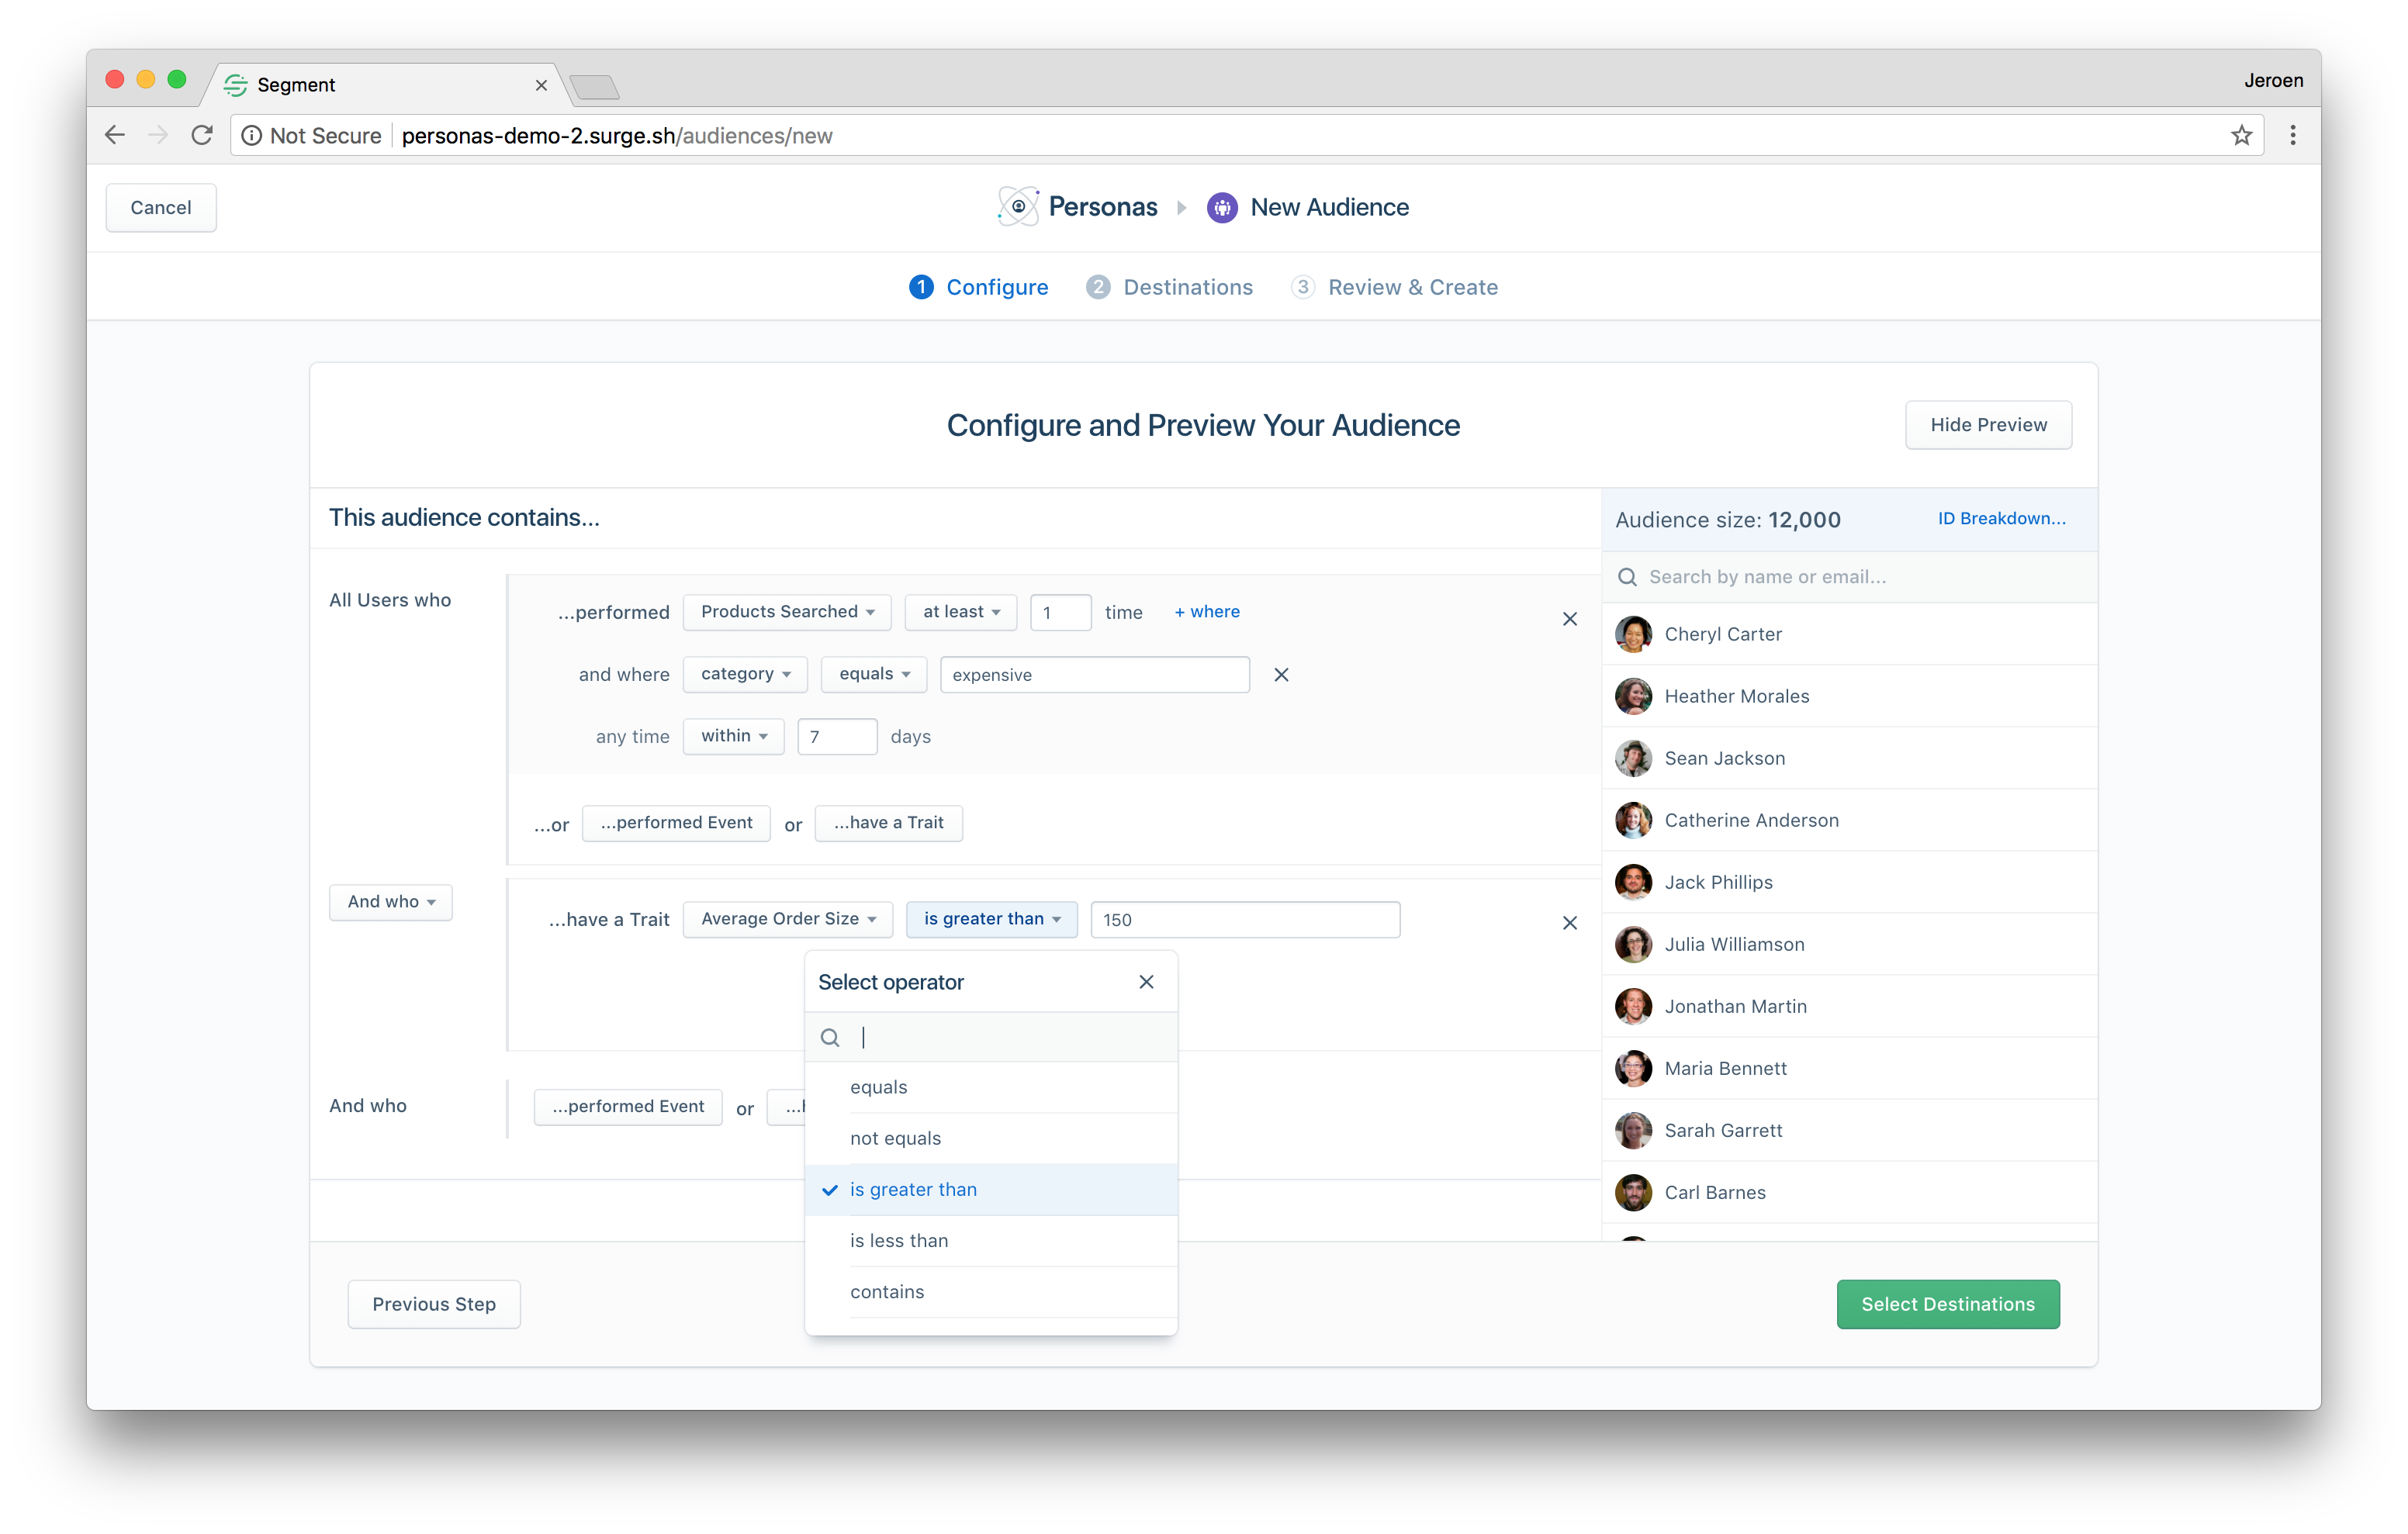2408x1534 pixels.
Task: Remove the category equals expensive condition
Action: click(x=1281, y=675)
